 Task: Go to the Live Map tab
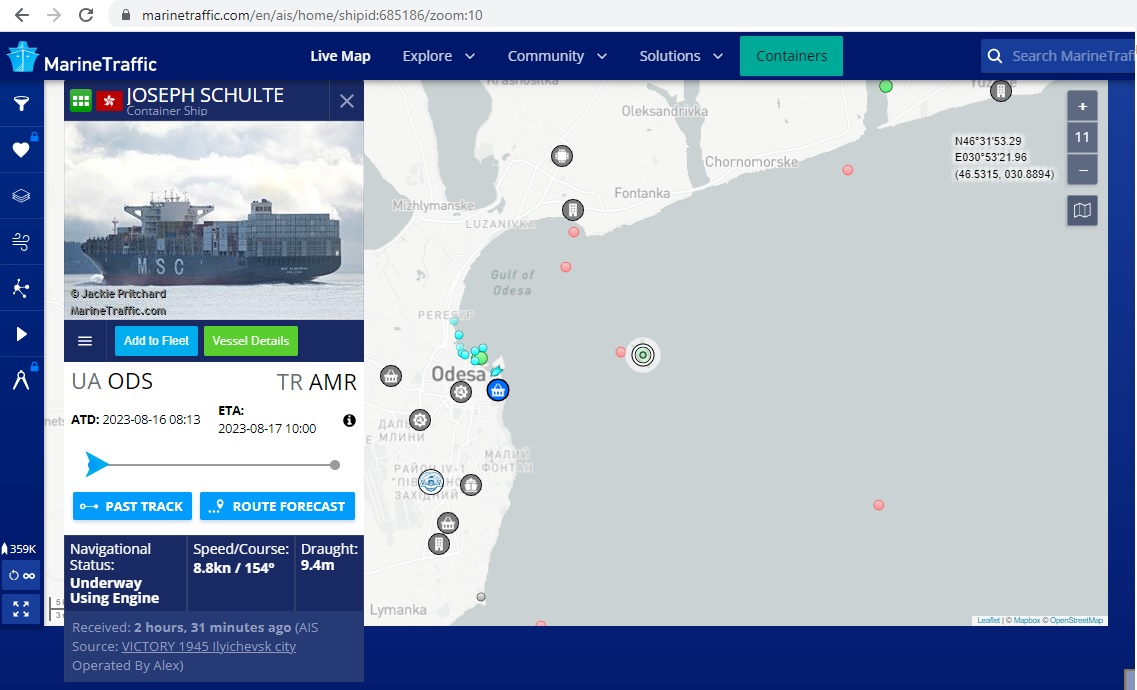pyautogui.click(x=340, y=56)
